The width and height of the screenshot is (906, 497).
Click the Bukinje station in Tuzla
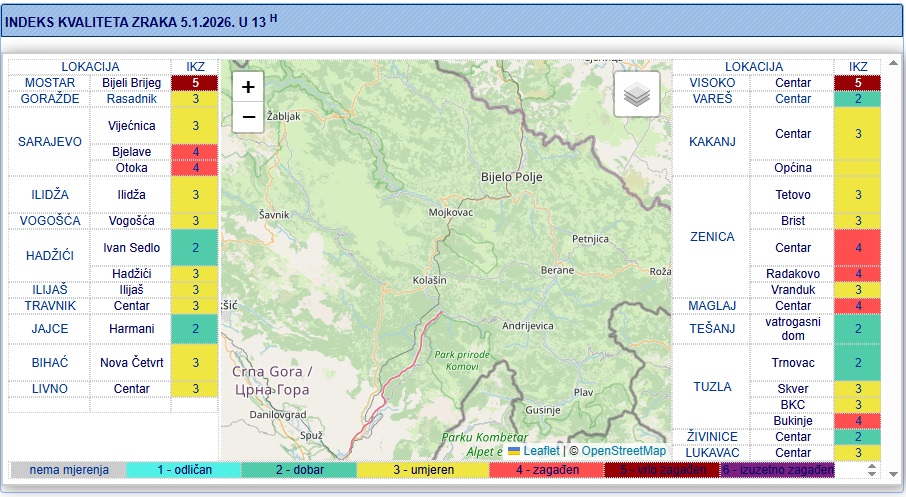[x=792, y=421]
